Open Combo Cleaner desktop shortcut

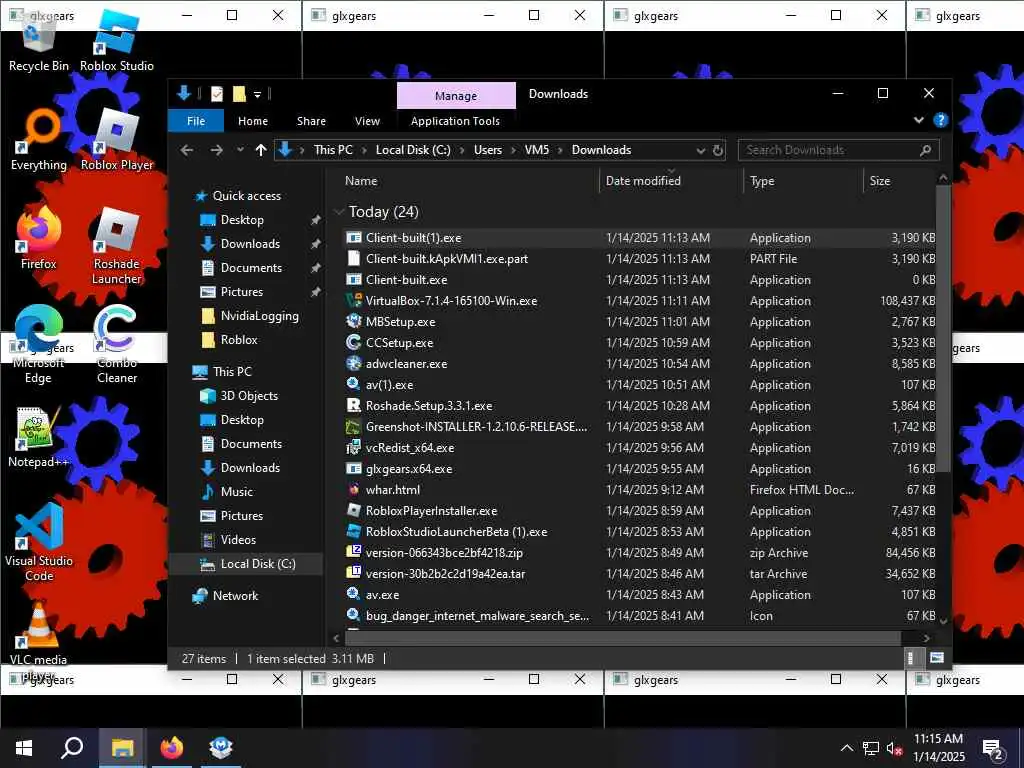[117, 345]
